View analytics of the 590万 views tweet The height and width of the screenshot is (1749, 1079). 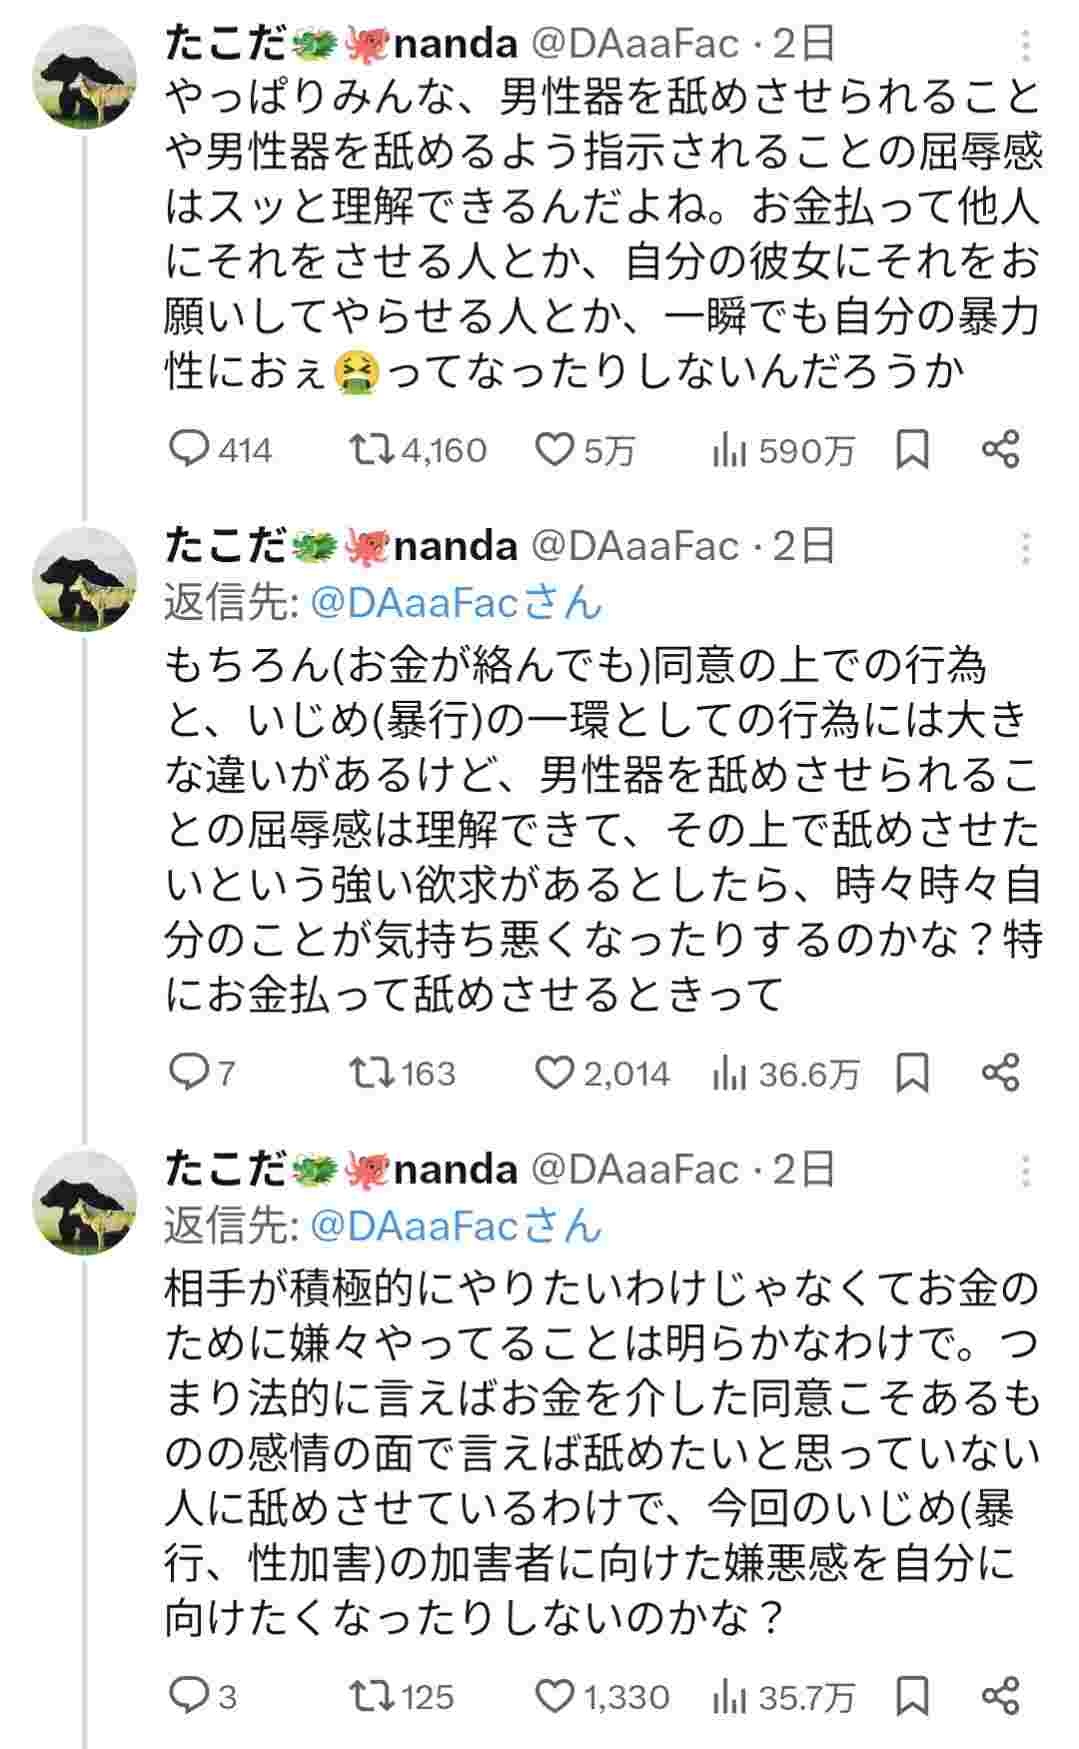tap(730, 451)
